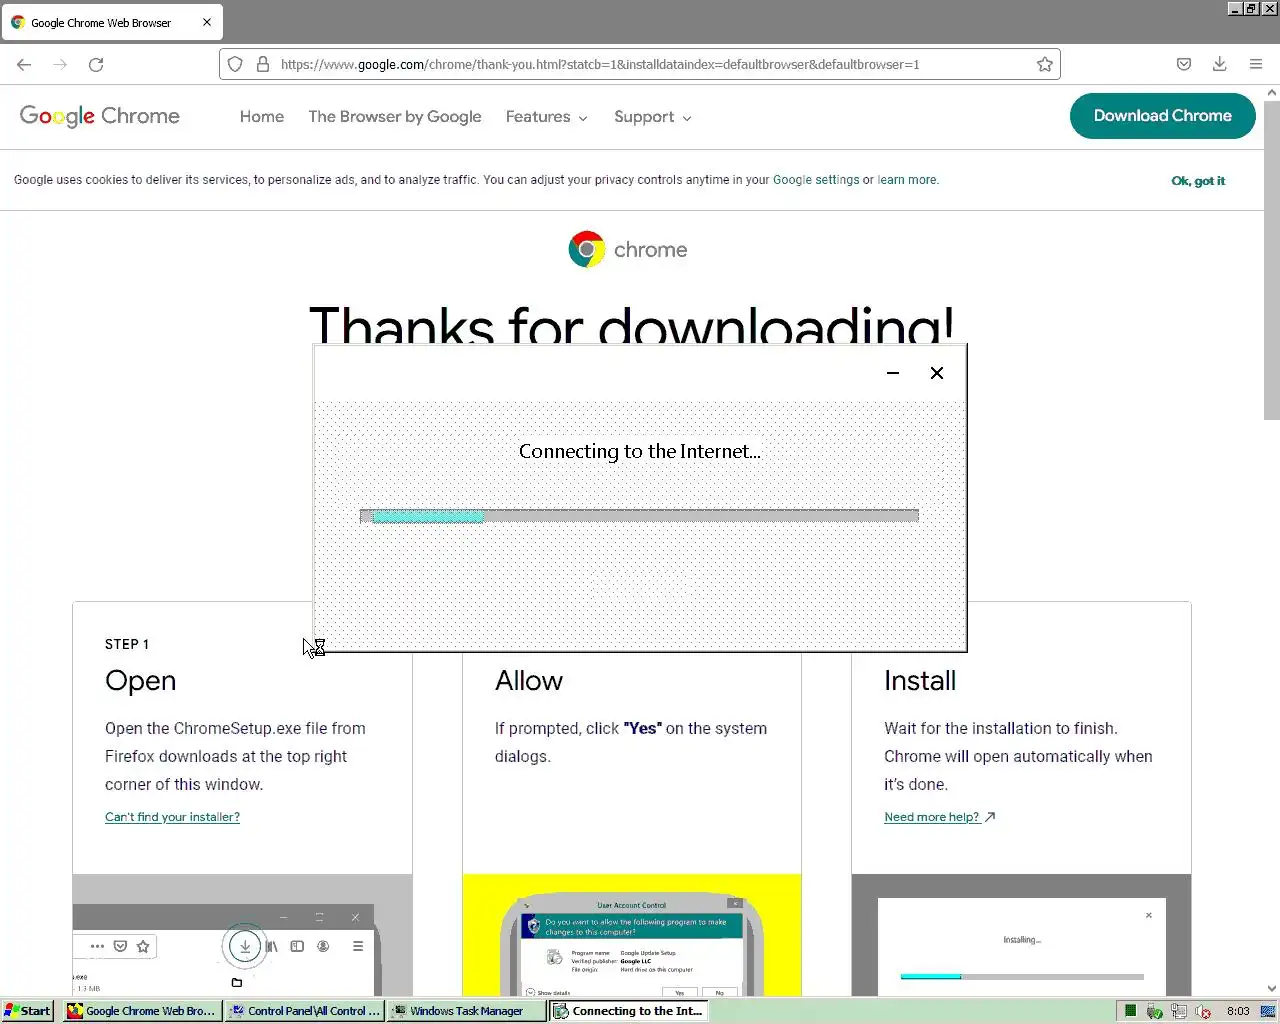1280x1024 pixels.
Task: Open the Home navigation item
Action: pos(262,117)
